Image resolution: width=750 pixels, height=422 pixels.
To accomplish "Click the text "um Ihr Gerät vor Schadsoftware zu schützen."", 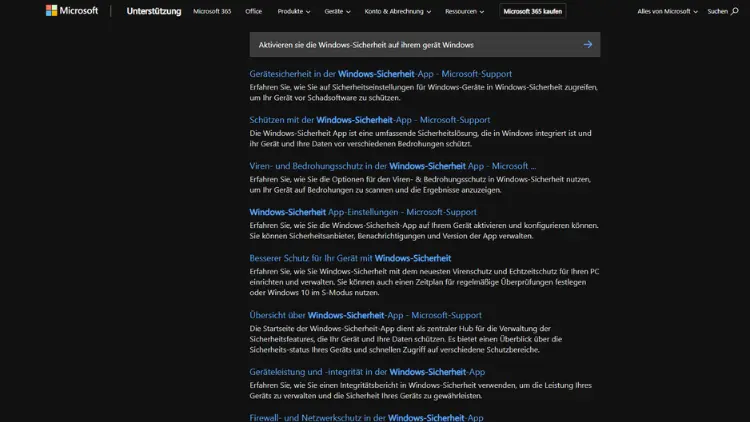I will (x=325, y=98).
